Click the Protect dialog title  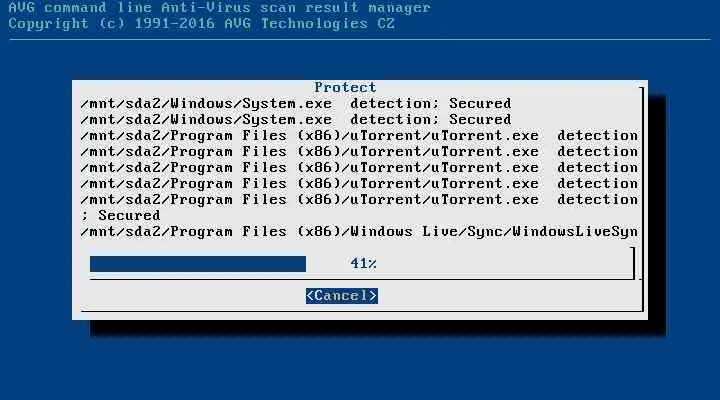[345, 87]
